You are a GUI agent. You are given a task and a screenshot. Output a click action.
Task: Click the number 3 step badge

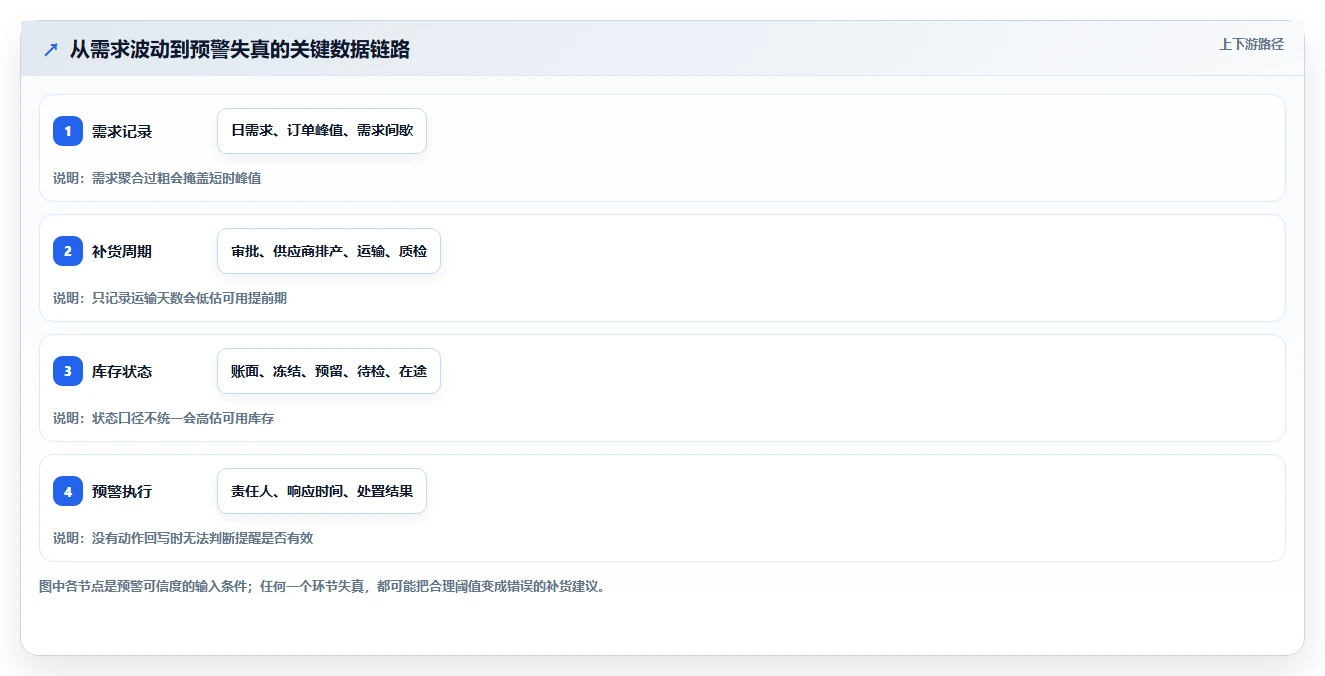click(68, 371)
